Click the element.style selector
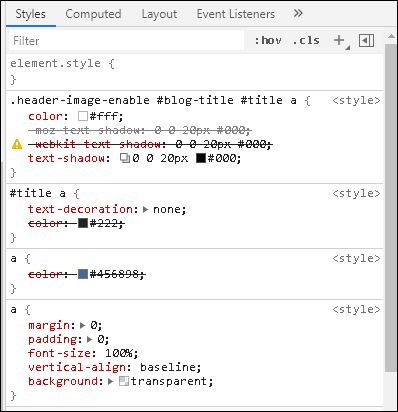Screen dimensions: 398x412 point(55,63)
